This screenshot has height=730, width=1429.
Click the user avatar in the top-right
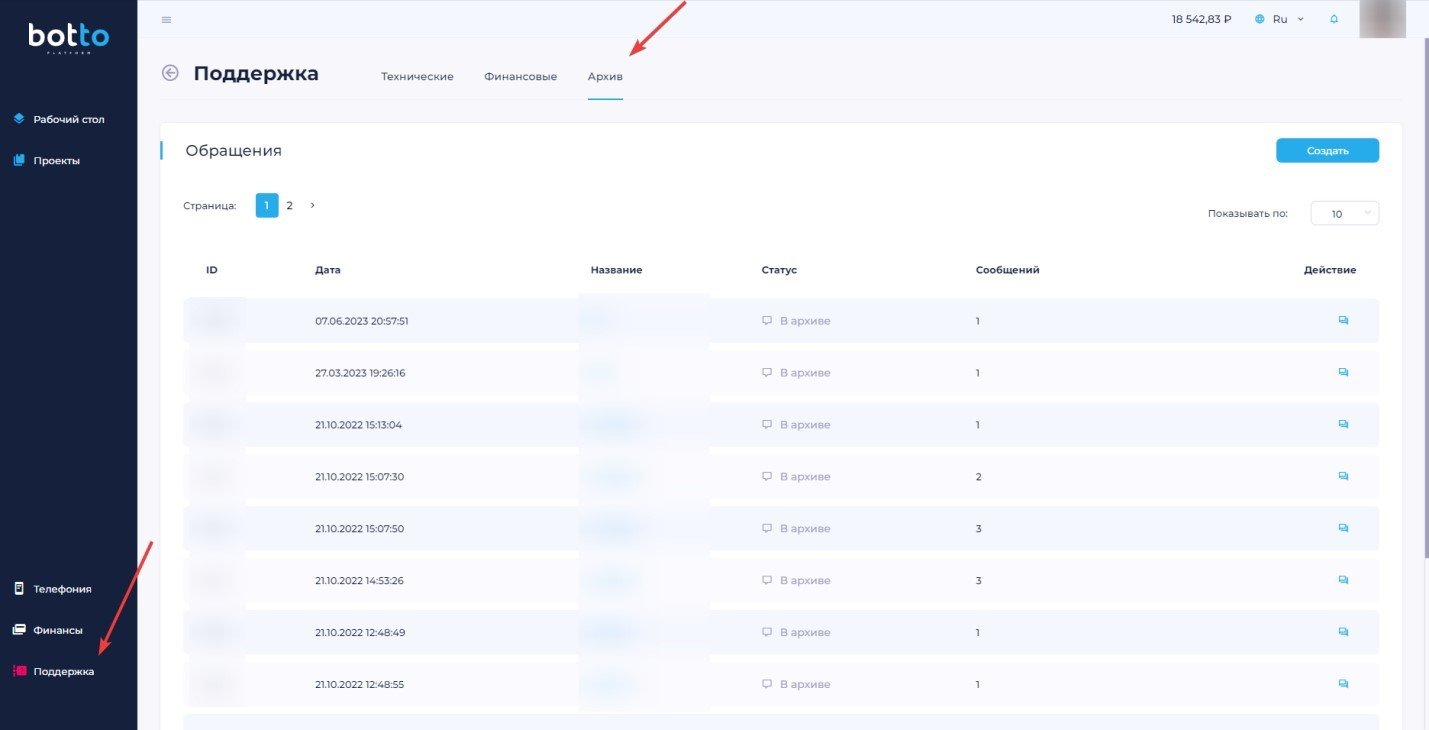(1383, 19)
